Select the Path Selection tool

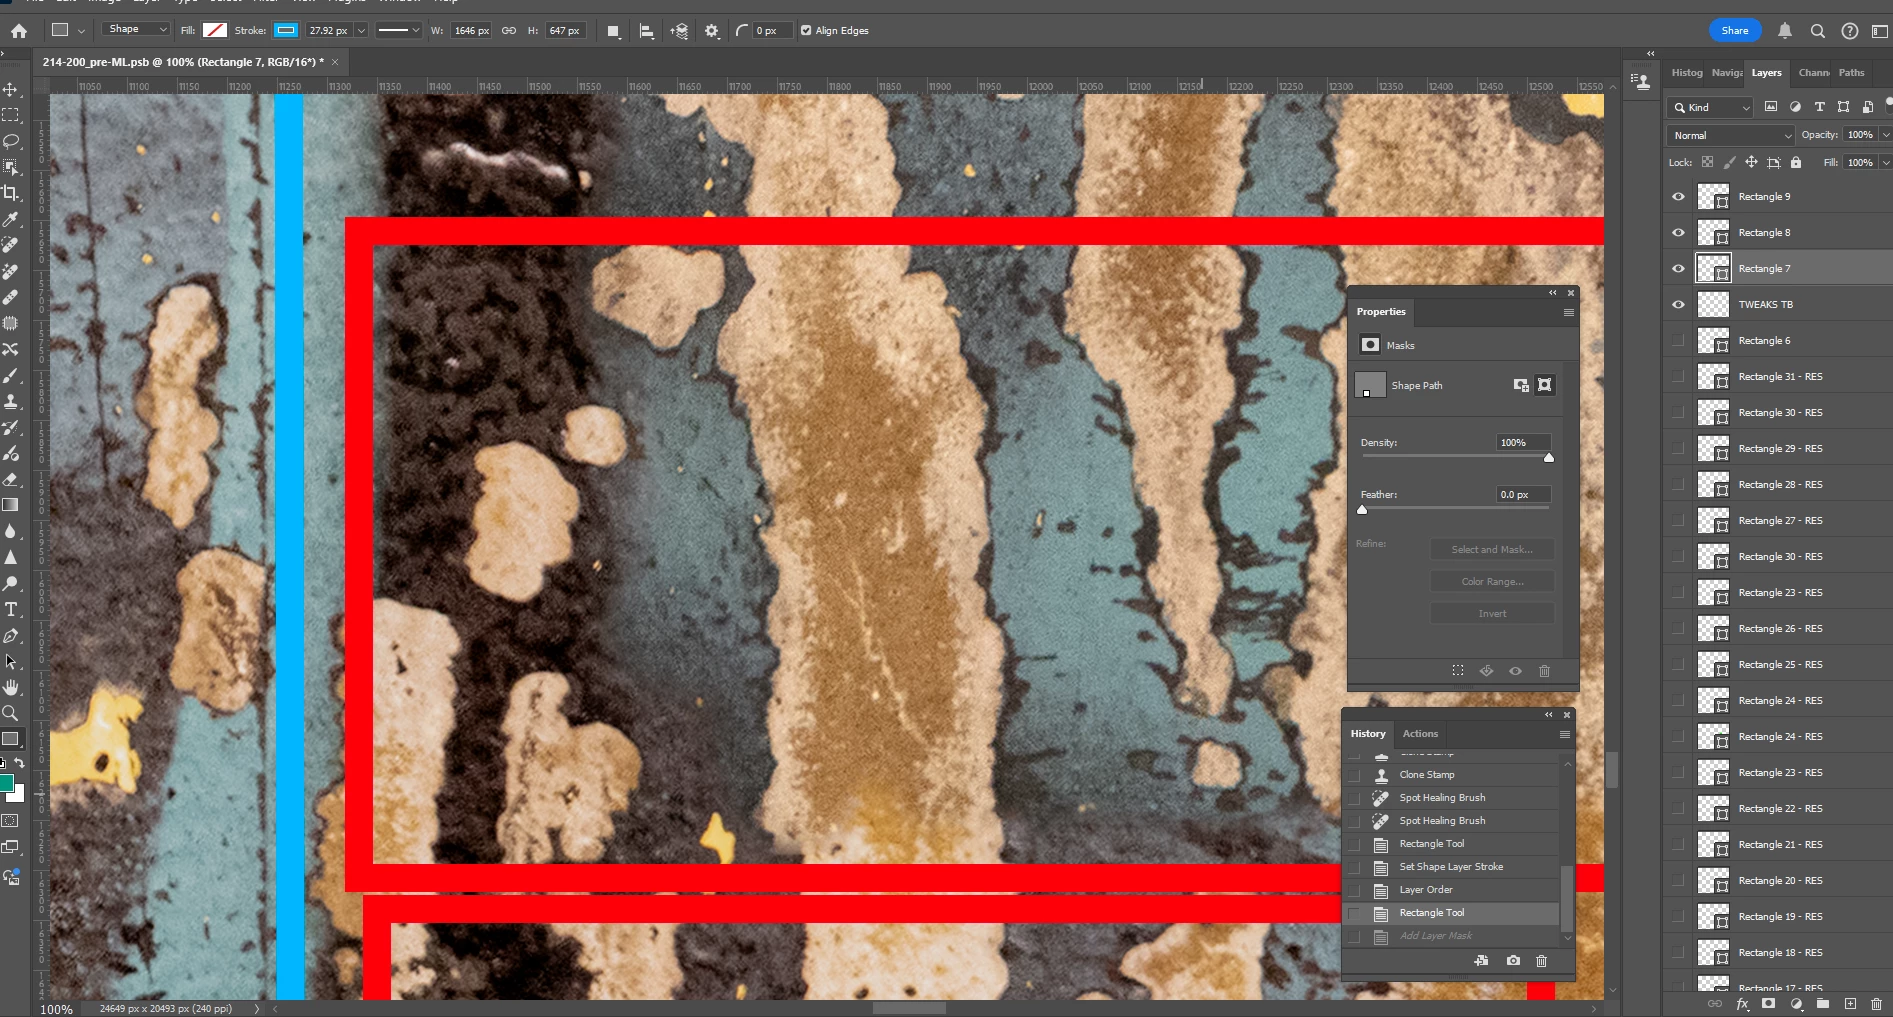pos(10,661)
